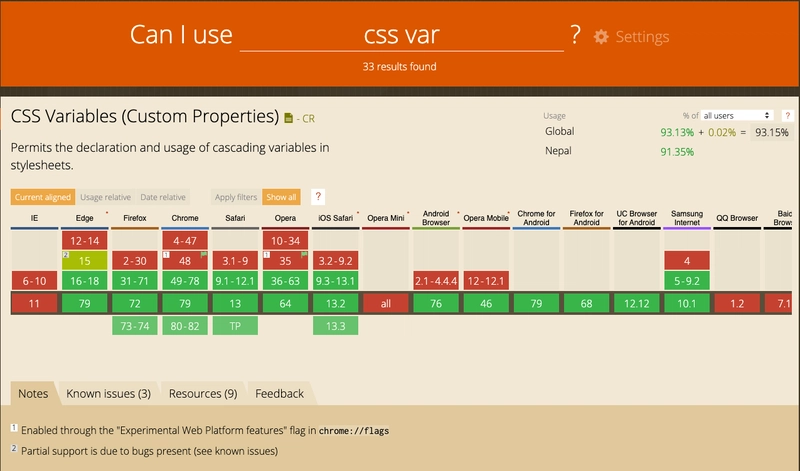Click the Edge 16-18 cell
This screenshot has width=800, height=471.
(x=85, y=281)
